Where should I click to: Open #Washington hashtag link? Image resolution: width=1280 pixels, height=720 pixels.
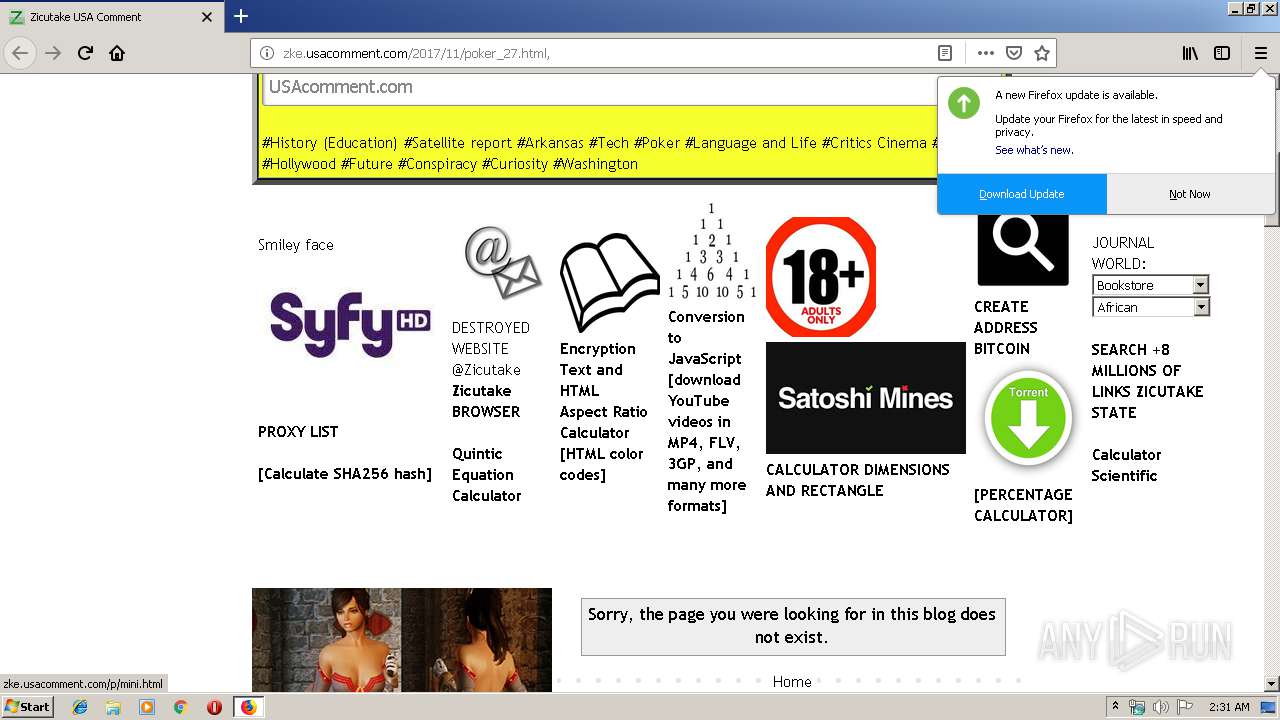tap(596, 164)
